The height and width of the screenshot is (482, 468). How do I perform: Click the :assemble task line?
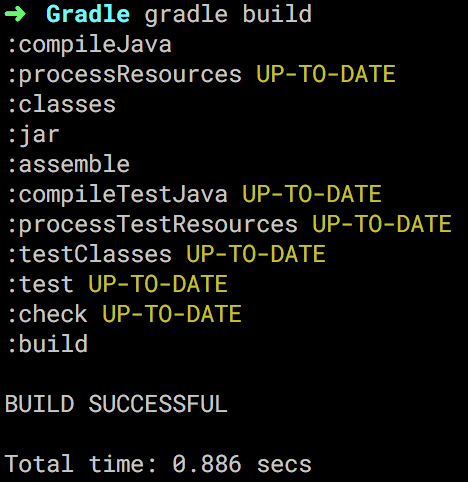pos(68,164)
